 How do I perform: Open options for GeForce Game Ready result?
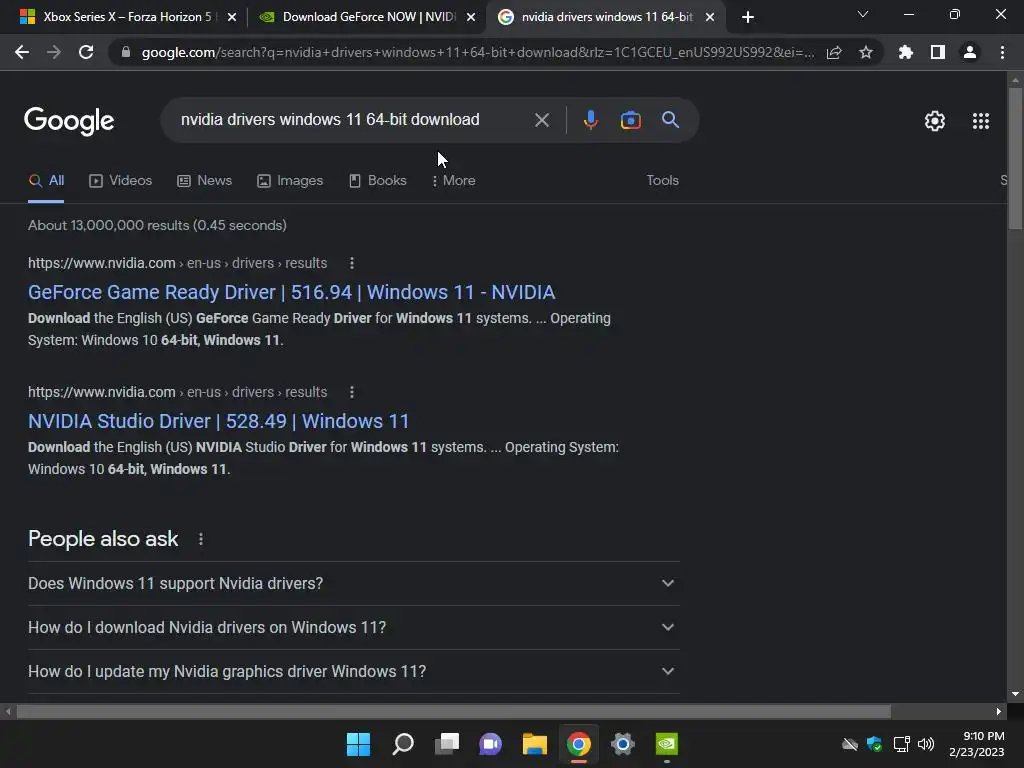click(x=352, y=263)
